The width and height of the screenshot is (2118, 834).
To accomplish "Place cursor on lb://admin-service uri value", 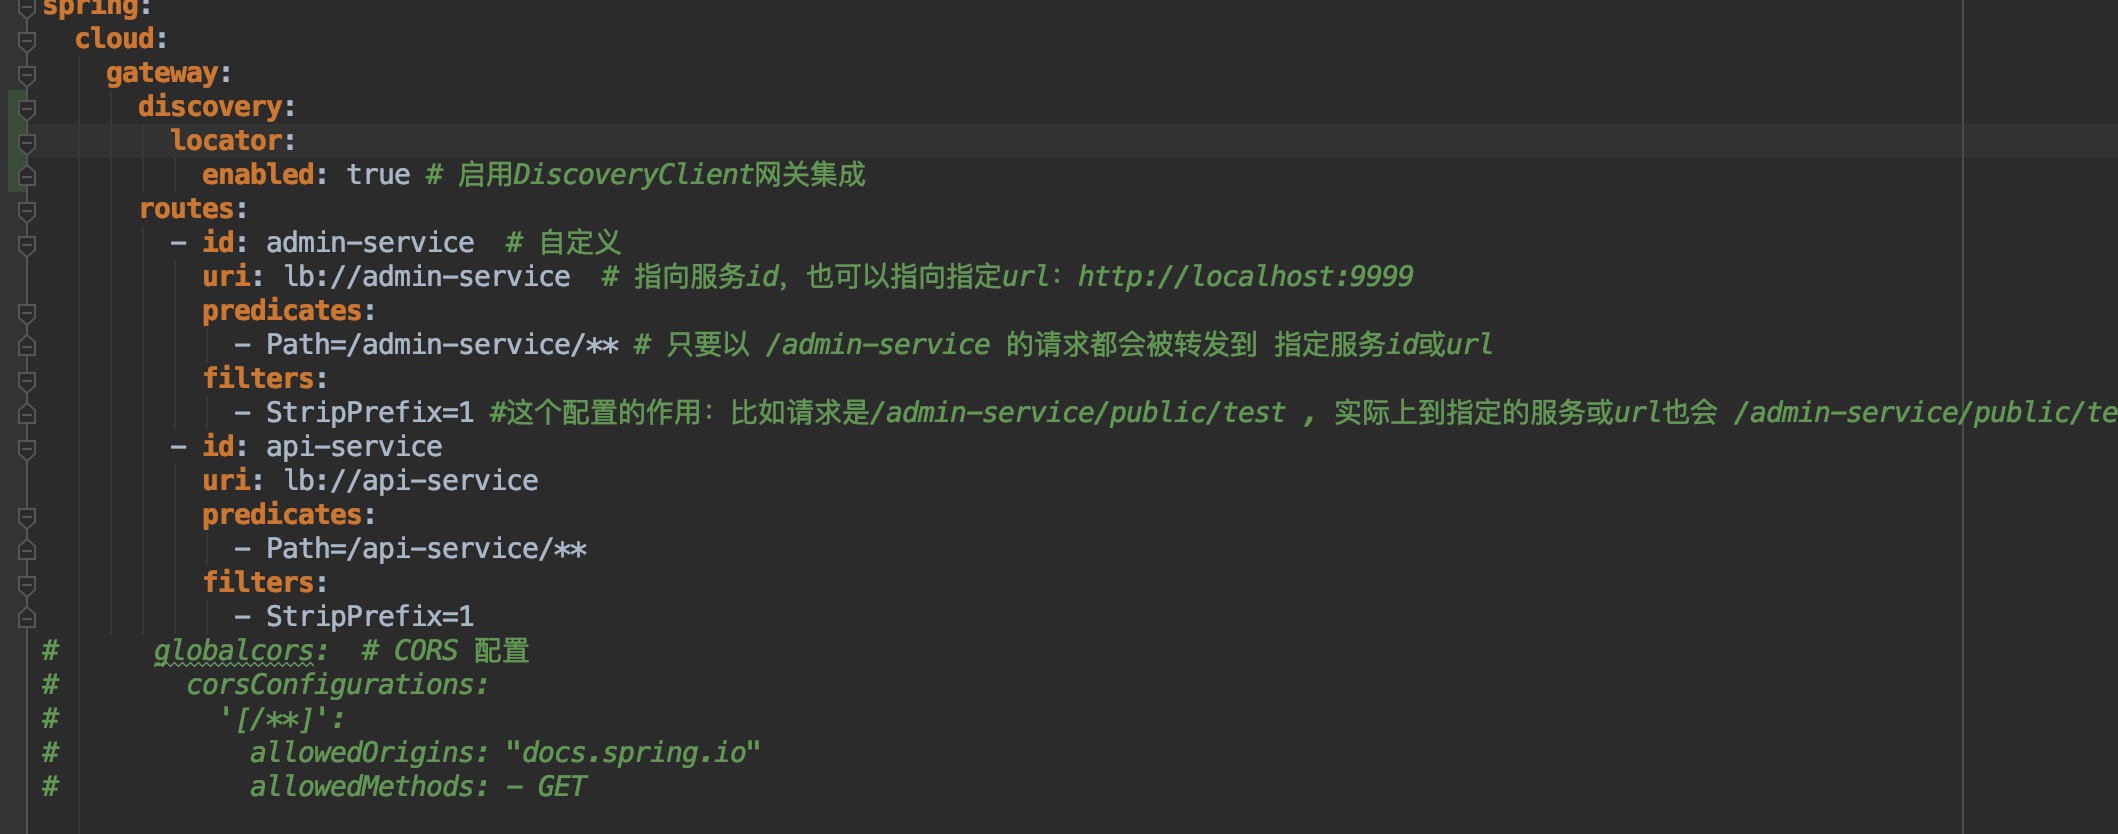I will tap(427, 277).
